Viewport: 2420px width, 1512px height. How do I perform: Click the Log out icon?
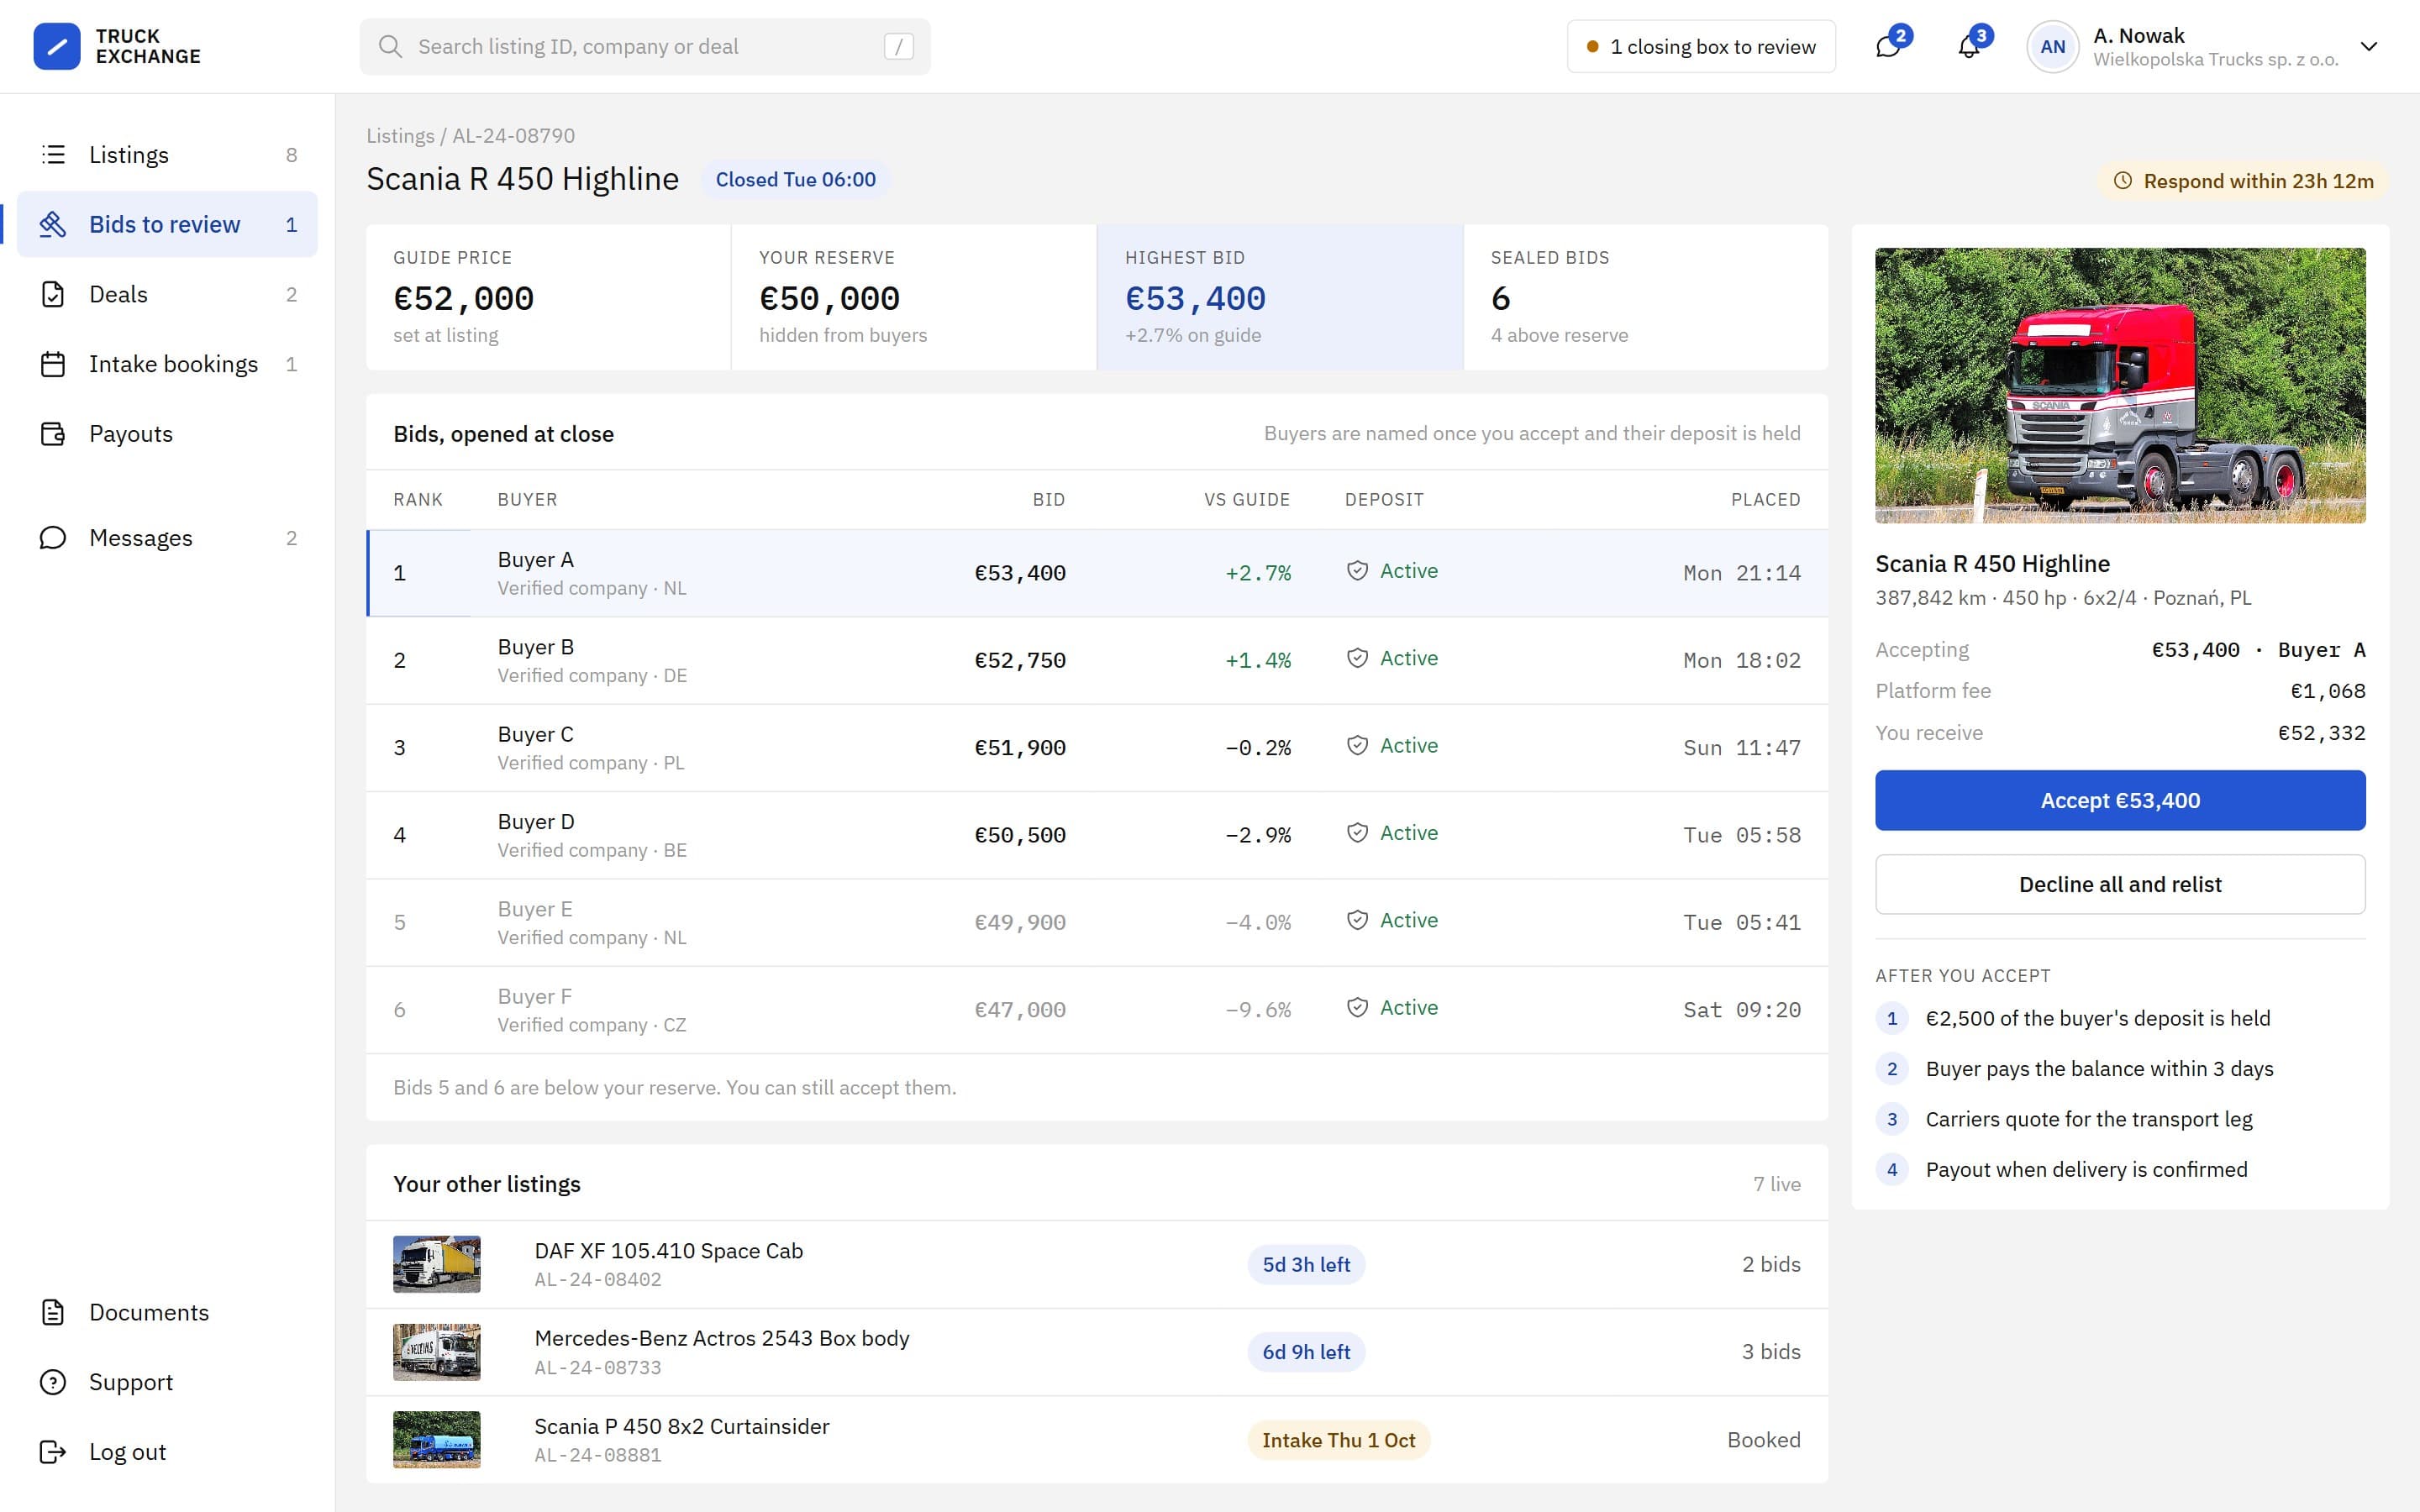[53, 1452]
